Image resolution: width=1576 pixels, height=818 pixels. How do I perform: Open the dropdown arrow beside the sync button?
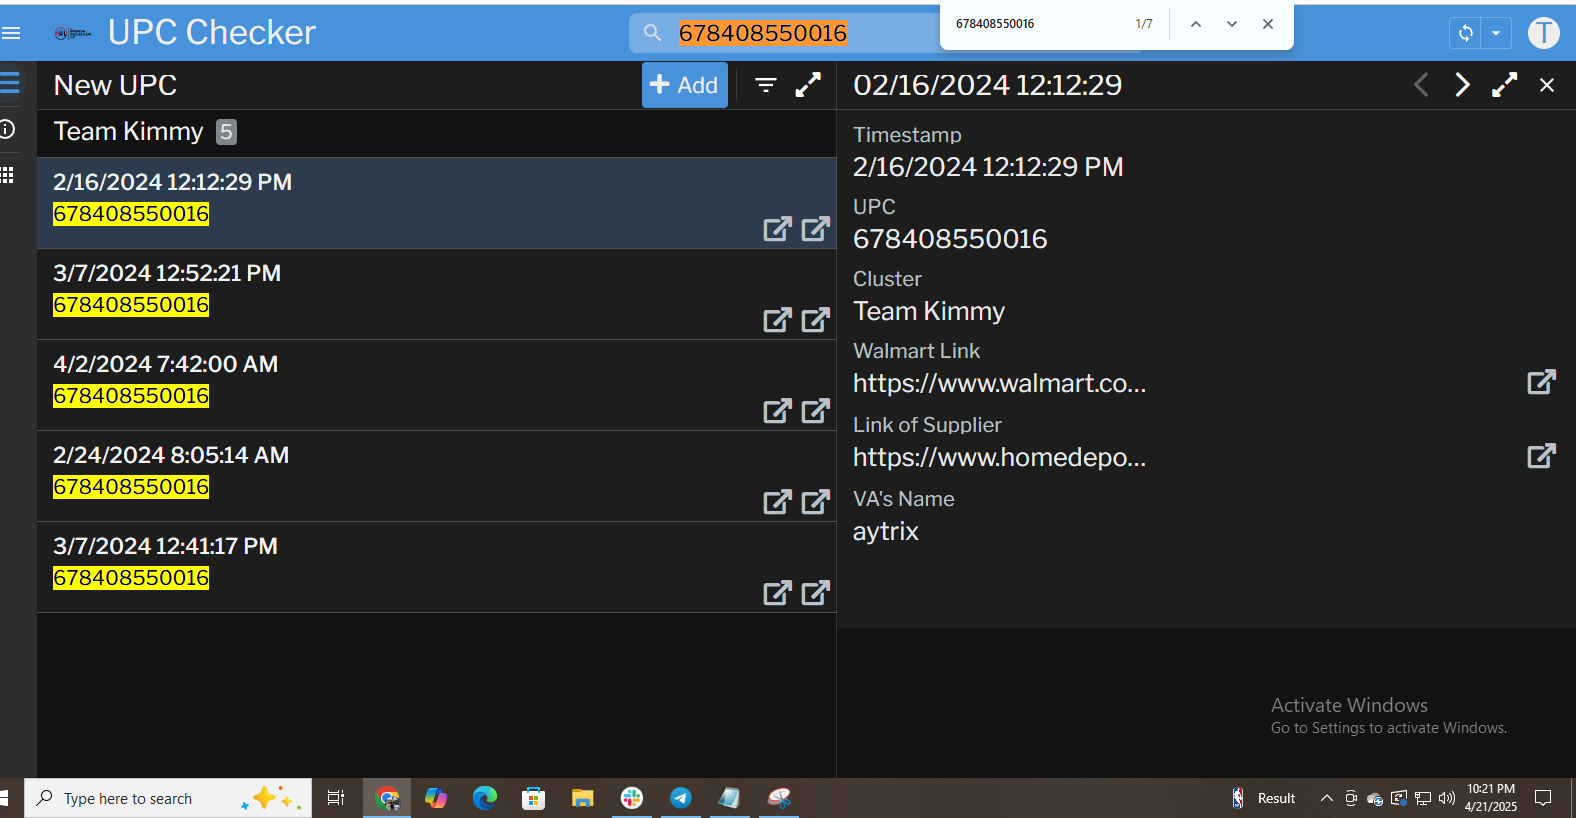[1496, 33]
